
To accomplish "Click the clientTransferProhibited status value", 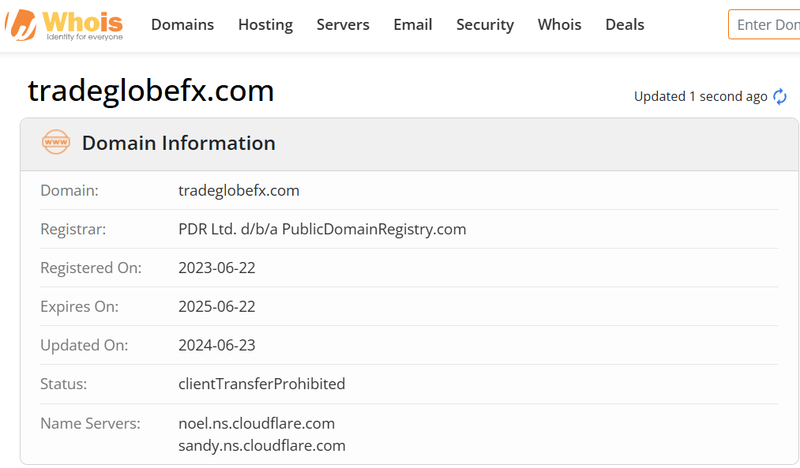I will point(262,384).
